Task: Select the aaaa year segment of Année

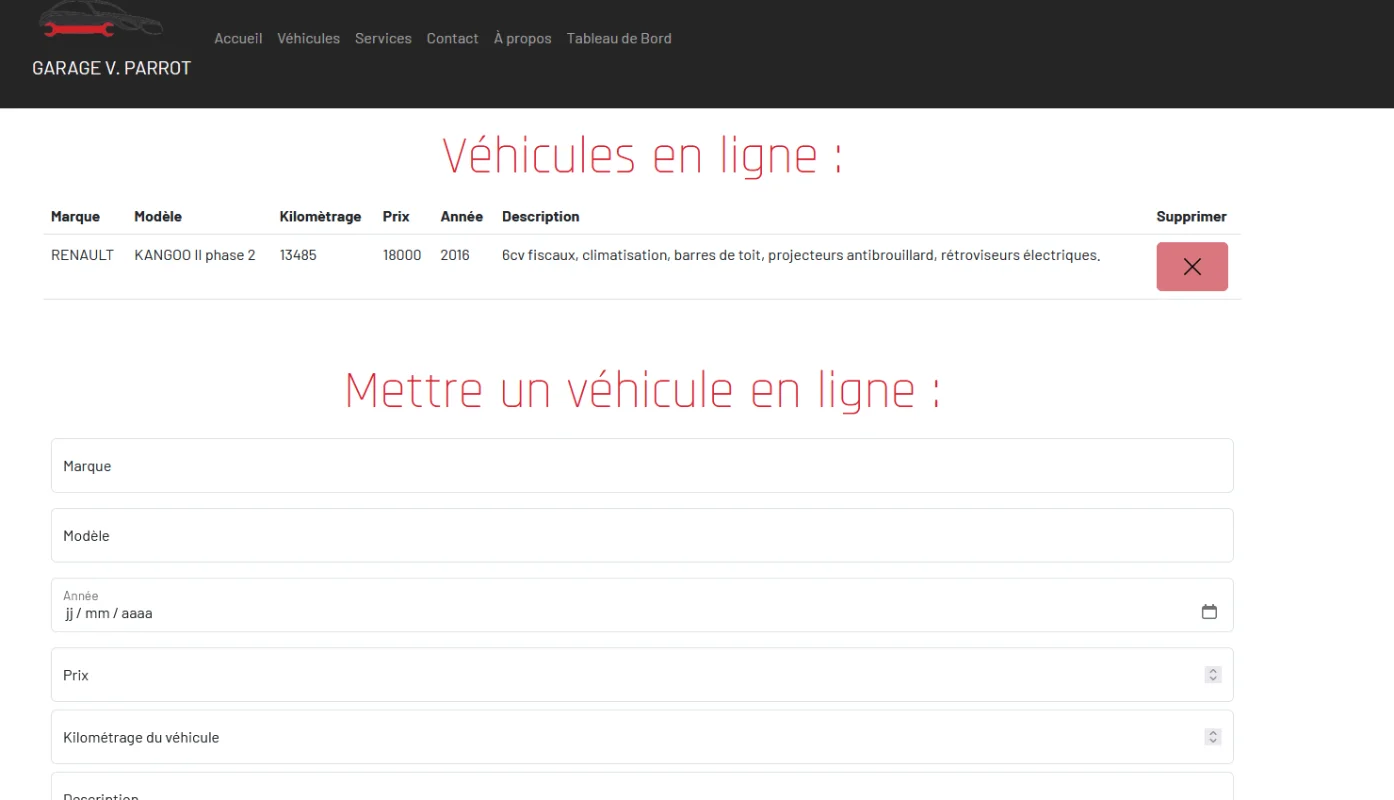Action: coord(137,613)
